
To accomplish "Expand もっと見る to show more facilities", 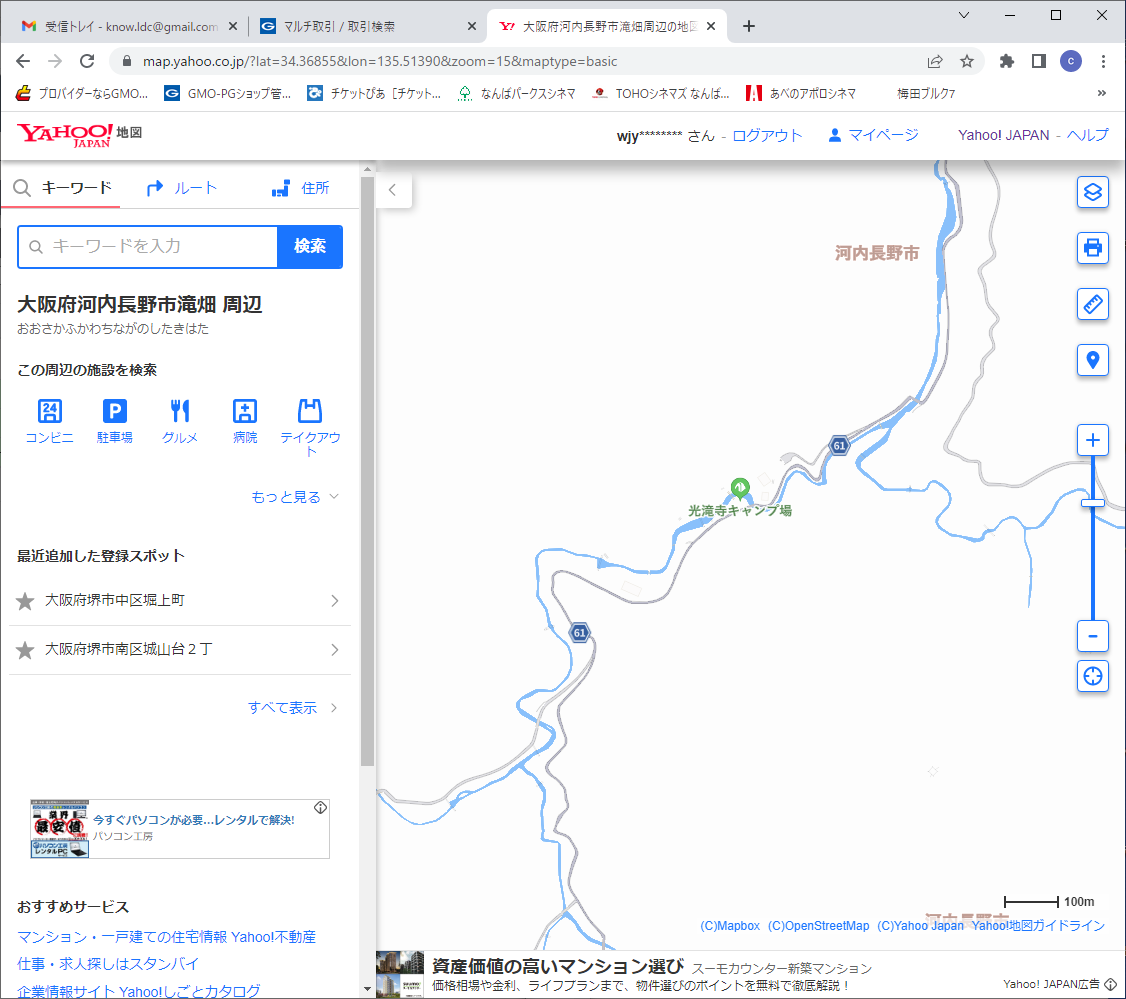I will [295, 497].
